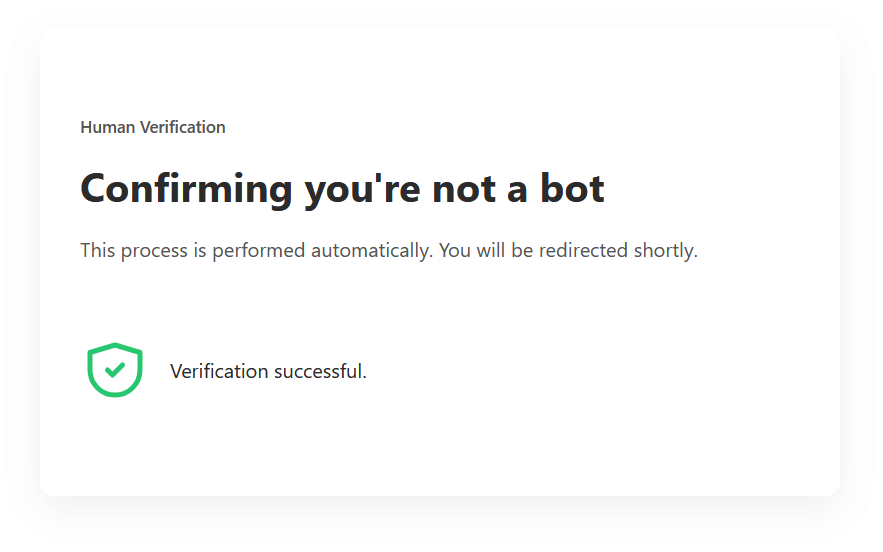Viewport: 883px width, 552px height.
Task: Click the green shield verification icon
Action: (x=115, y=370)
